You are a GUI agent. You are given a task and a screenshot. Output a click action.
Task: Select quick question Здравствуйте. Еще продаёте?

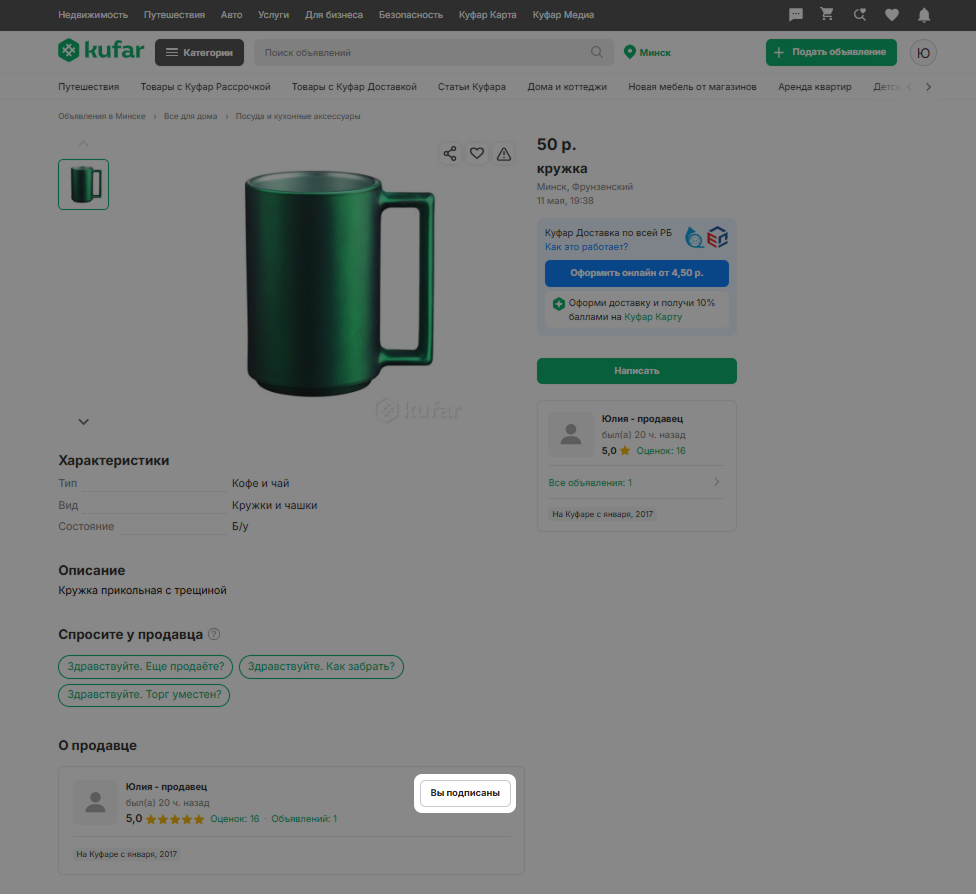coord(146,667)
